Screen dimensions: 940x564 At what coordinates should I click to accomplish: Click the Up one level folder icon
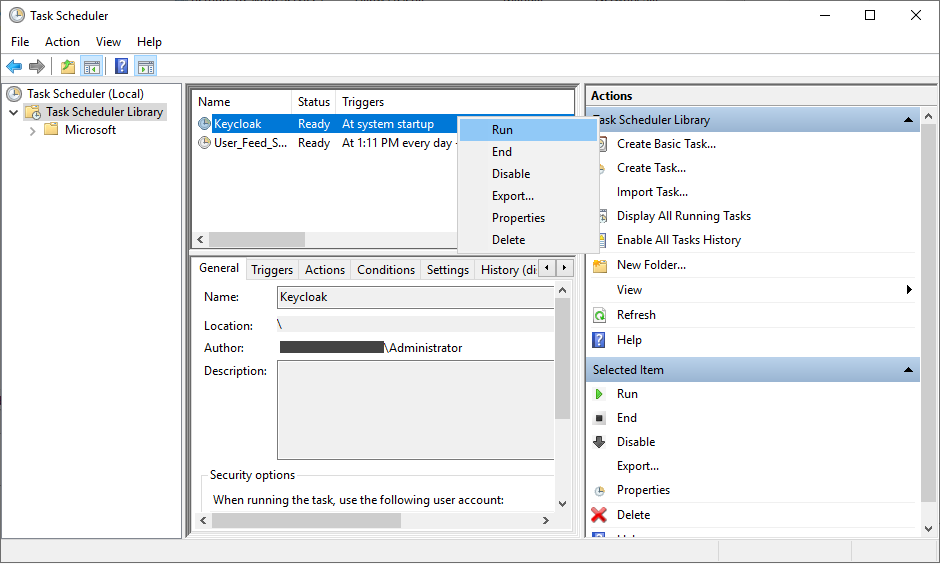click(x=68, y=67)
